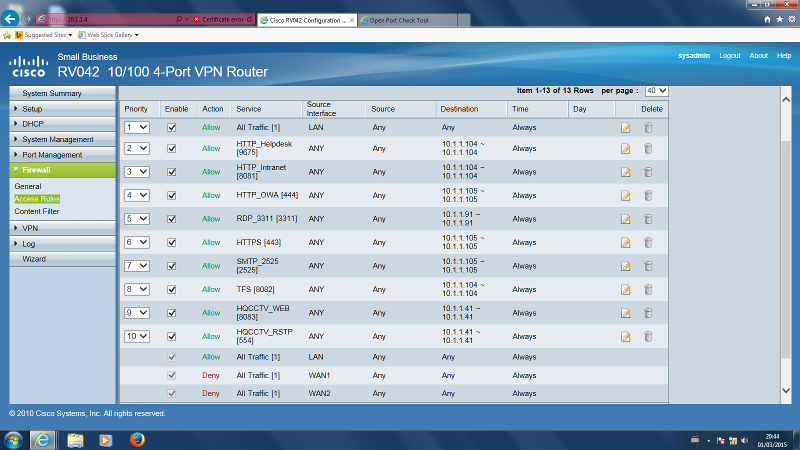Screen dimensions: 800x450
Task: Delete the RDP_3311 rule
Action: (x=648, y=219)
